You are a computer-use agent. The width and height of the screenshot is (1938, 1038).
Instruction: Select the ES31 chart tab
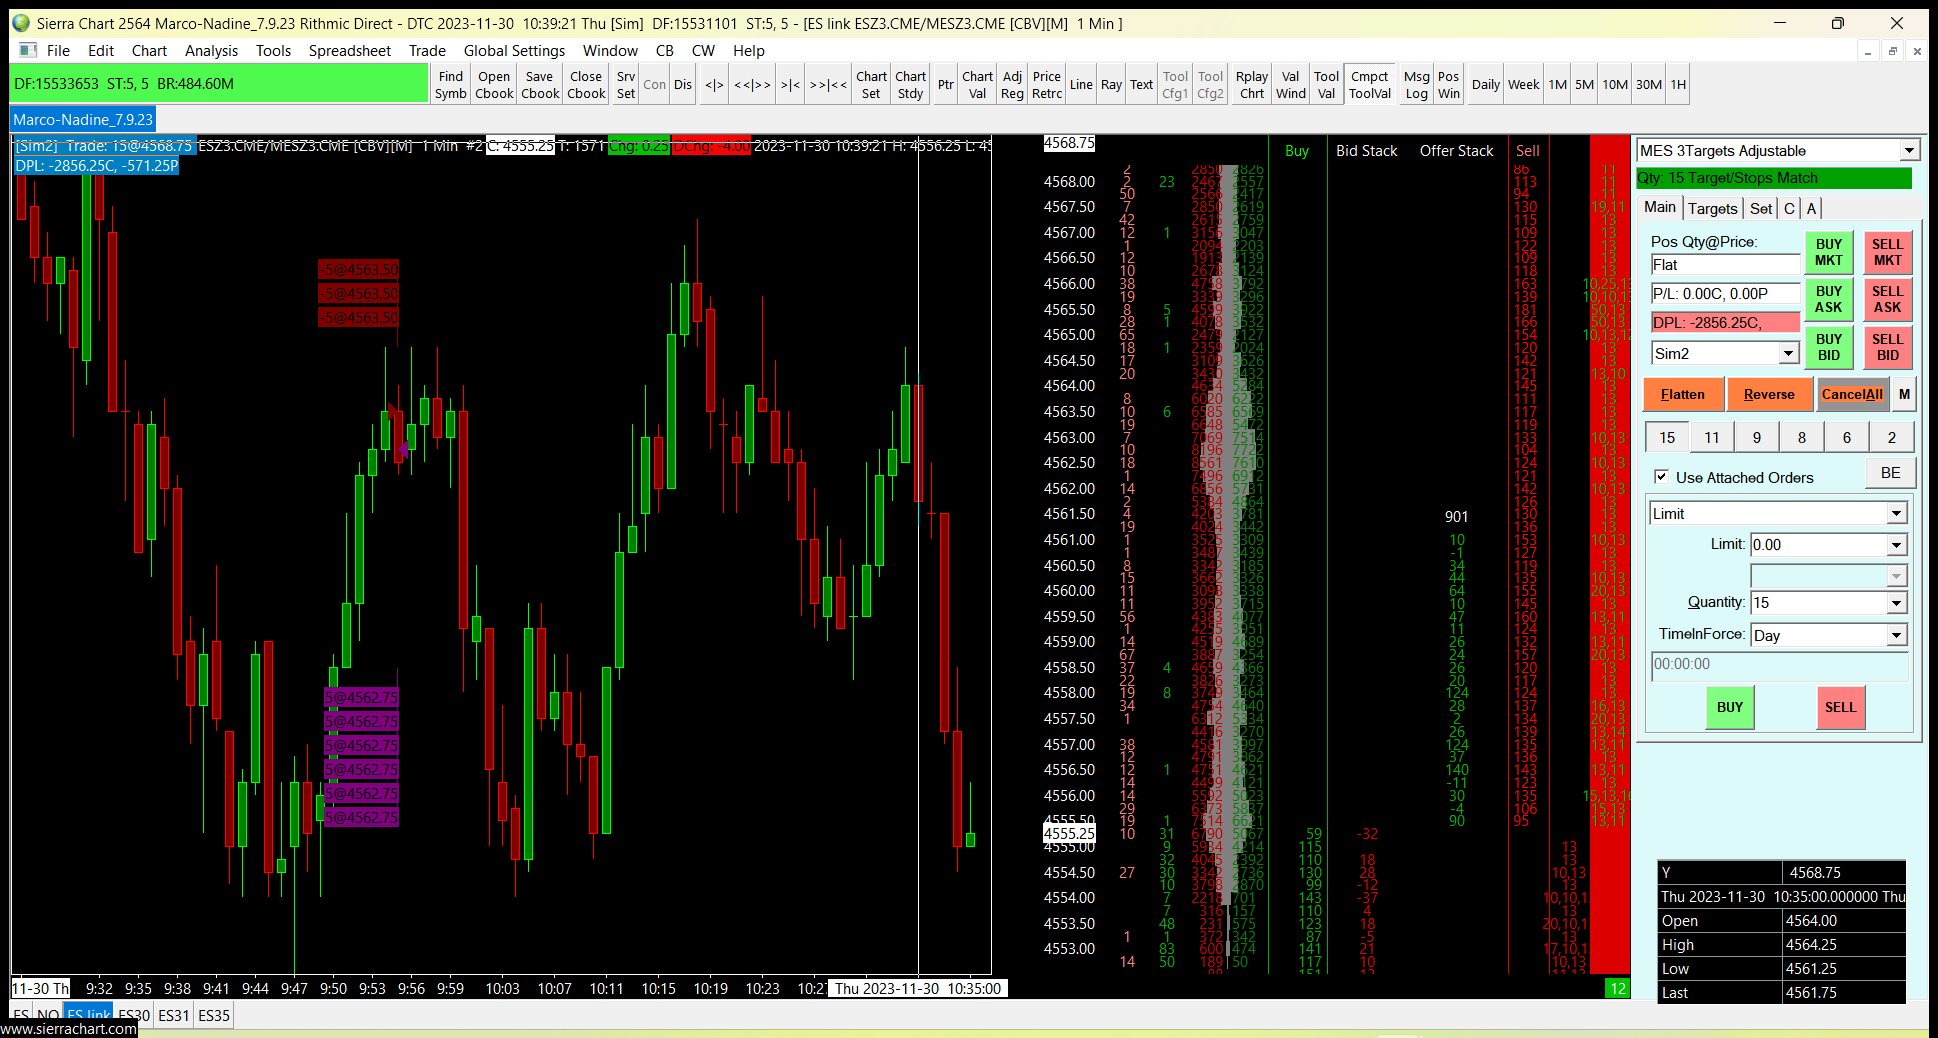(173, 1015)
